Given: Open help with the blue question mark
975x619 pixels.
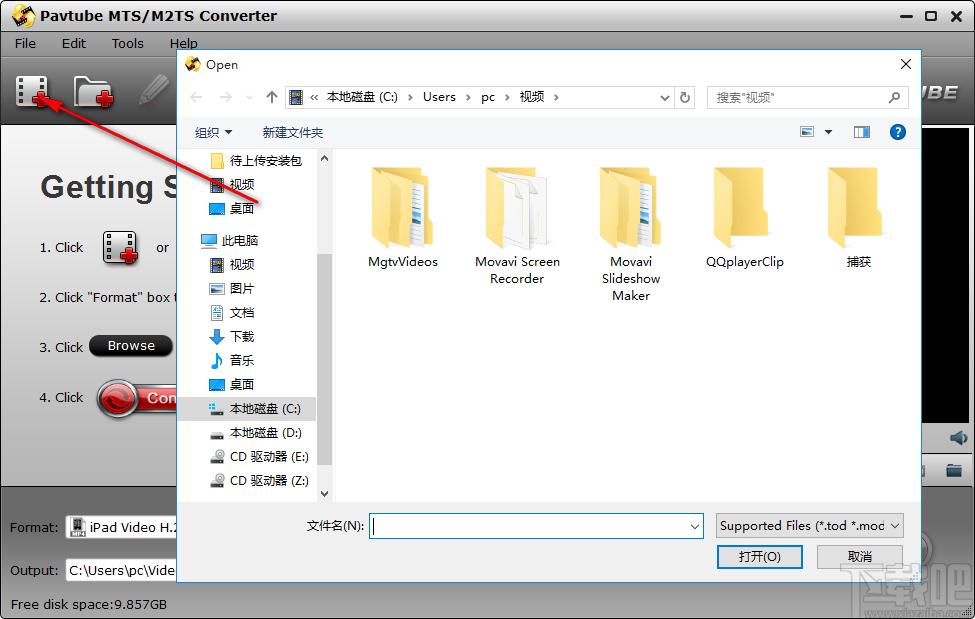Looking at the screenshot, I should (x=897, y=132).
